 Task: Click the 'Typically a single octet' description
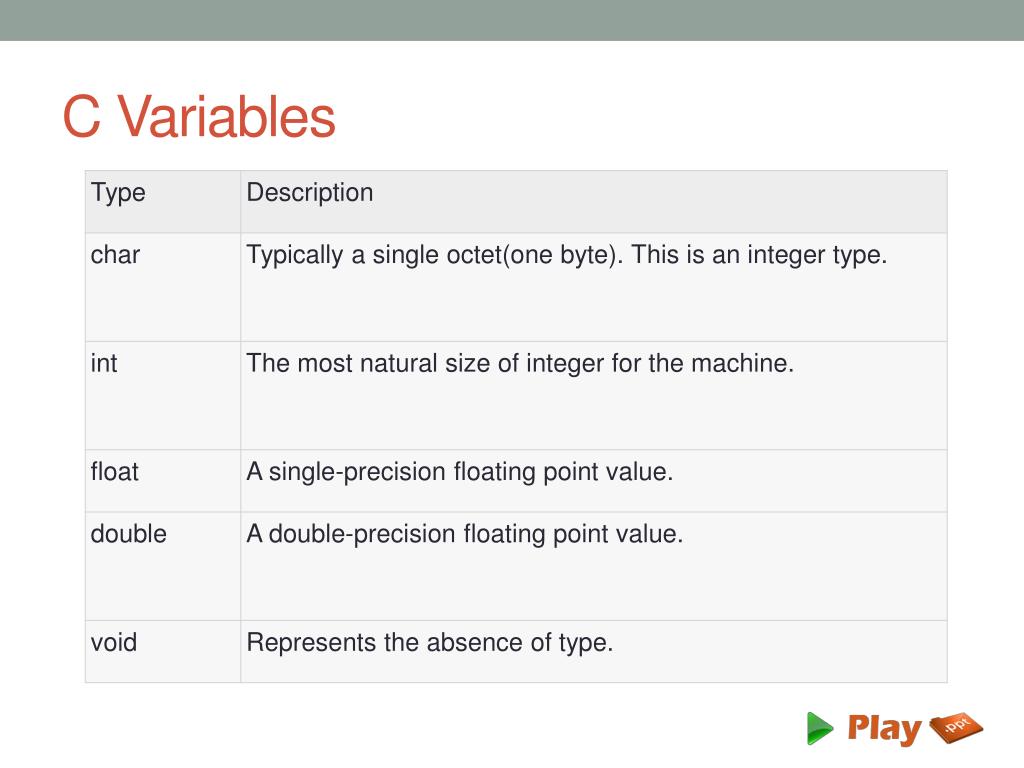(x=567, y=255)
